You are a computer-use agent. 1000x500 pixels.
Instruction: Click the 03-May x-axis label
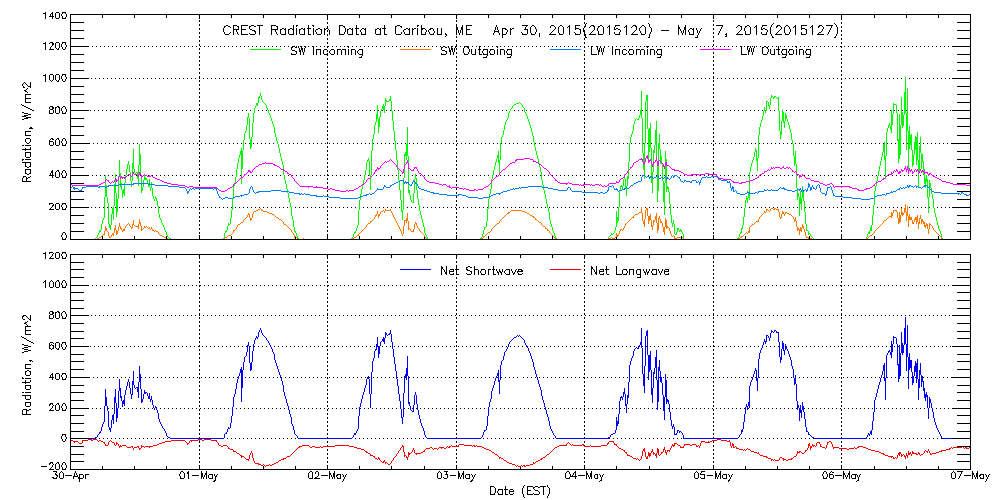(x=457, y=477)
